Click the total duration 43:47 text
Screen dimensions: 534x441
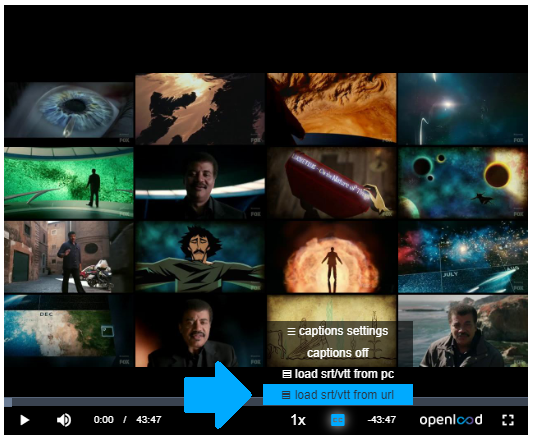[x=149, y=420]
